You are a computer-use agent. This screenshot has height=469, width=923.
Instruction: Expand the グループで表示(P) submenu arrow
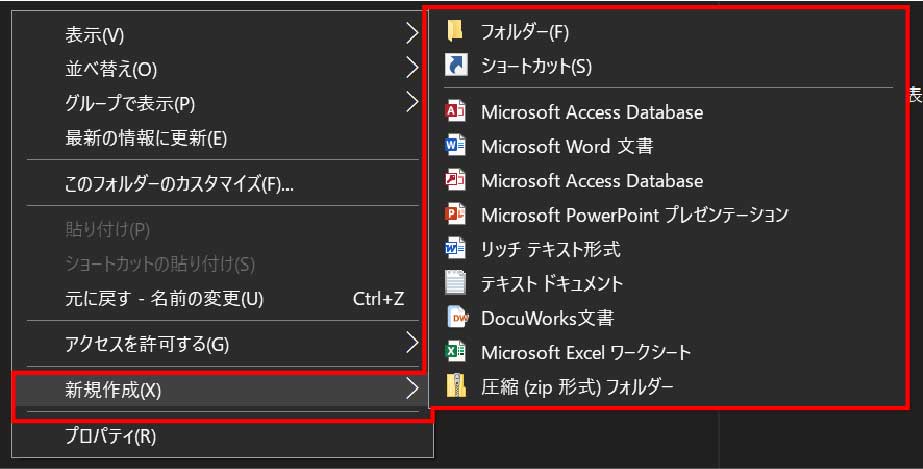(412, 102)
